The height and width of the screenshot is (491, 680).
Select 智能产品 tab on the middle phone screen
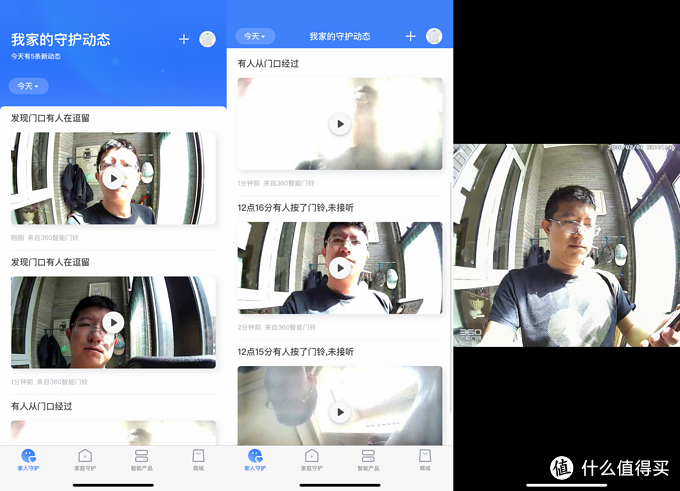point(368,460)
